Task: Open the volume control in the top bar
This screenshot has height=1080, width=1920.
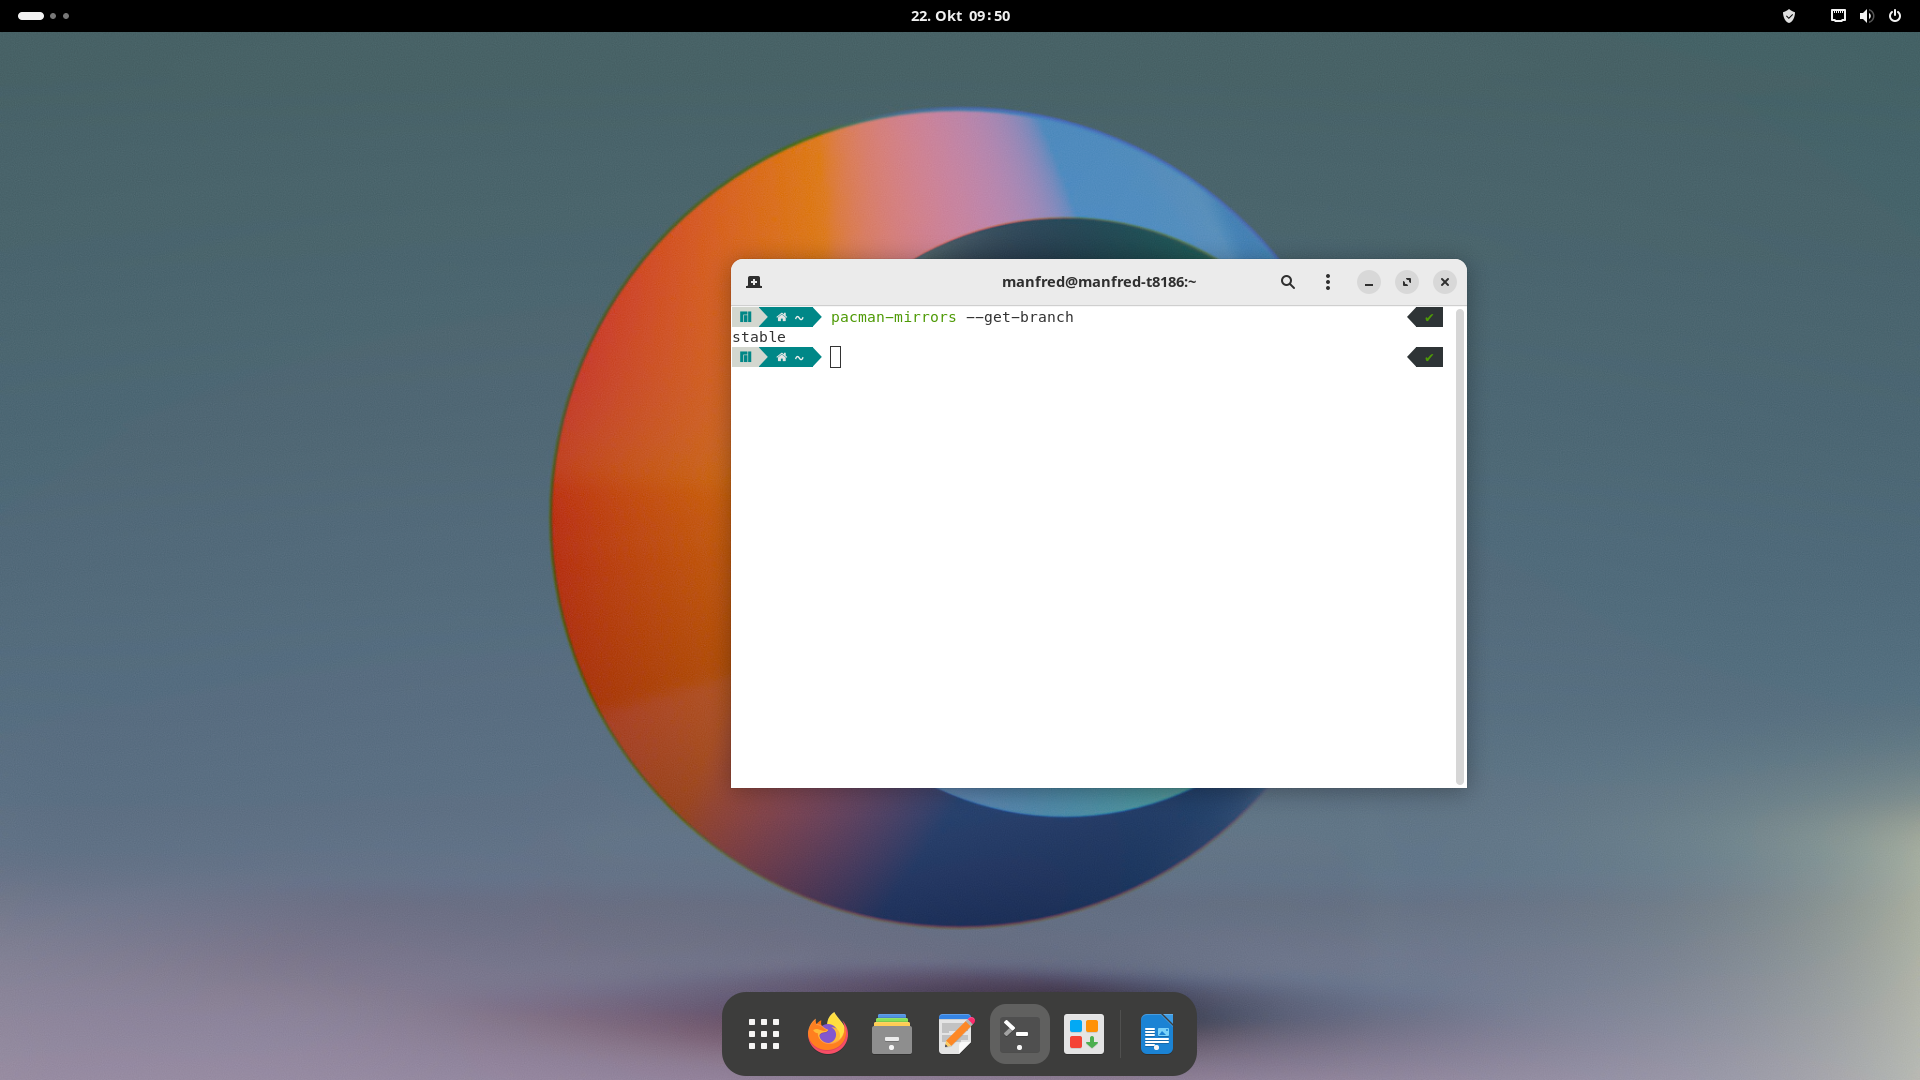Action: tap(1866, 16)
